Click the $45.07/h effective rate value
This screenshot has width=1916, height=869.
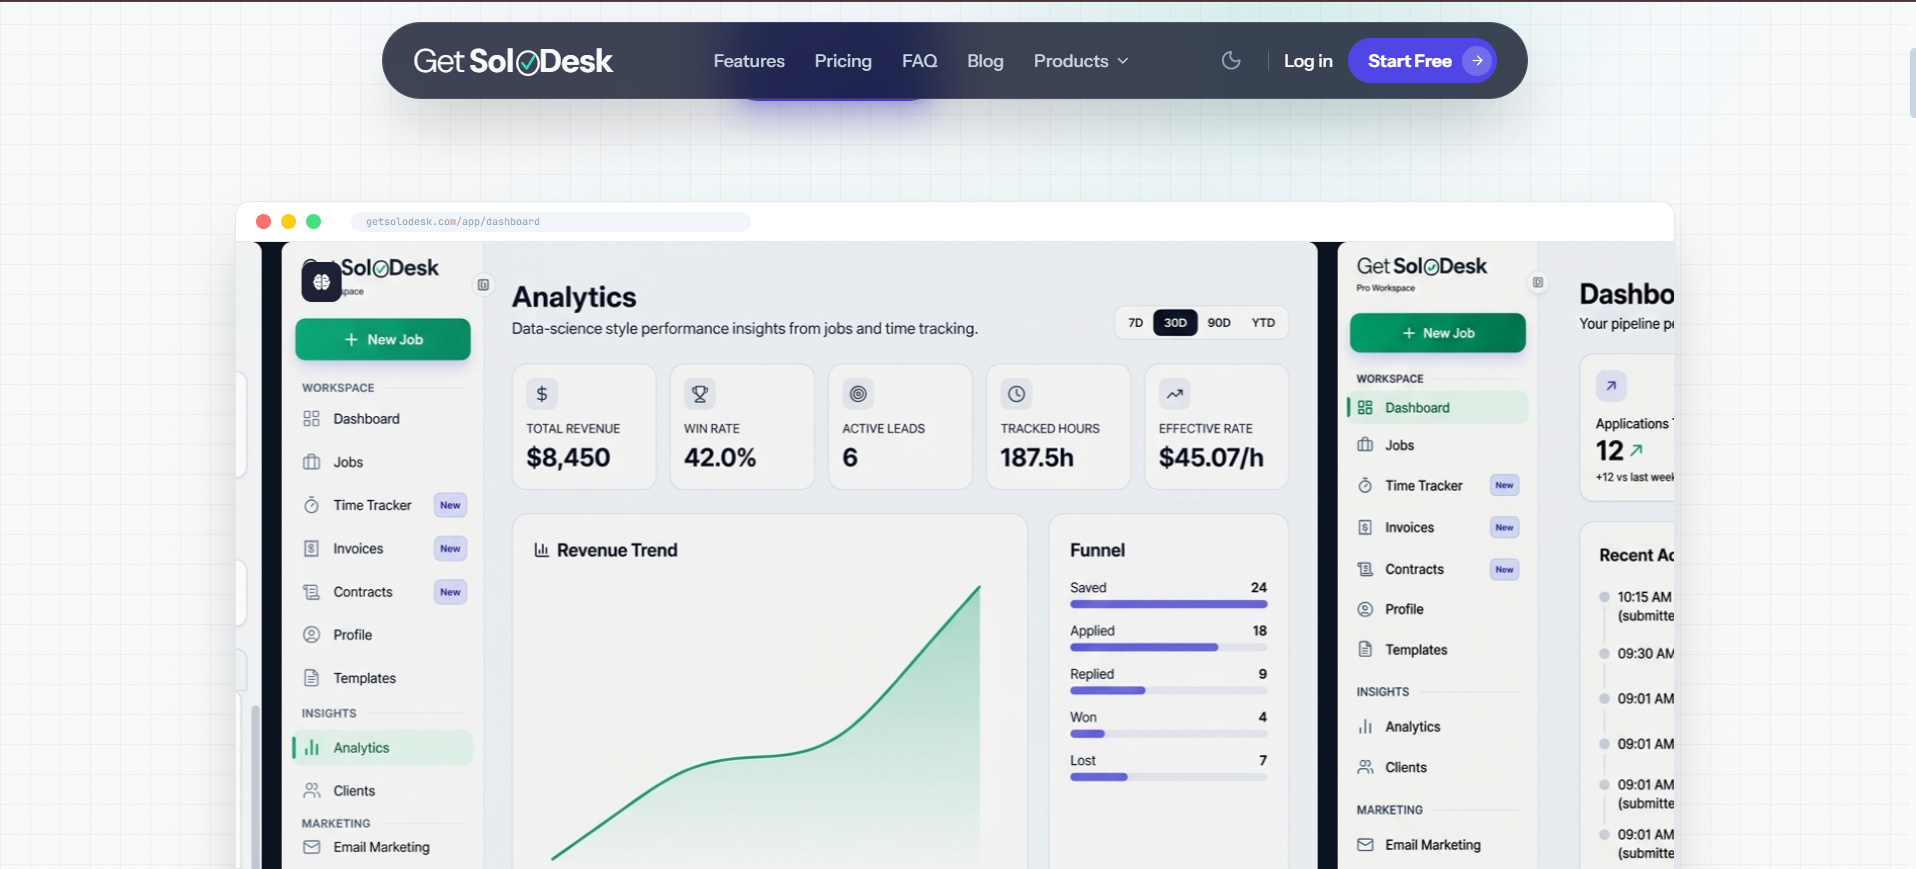[1211, 458]
